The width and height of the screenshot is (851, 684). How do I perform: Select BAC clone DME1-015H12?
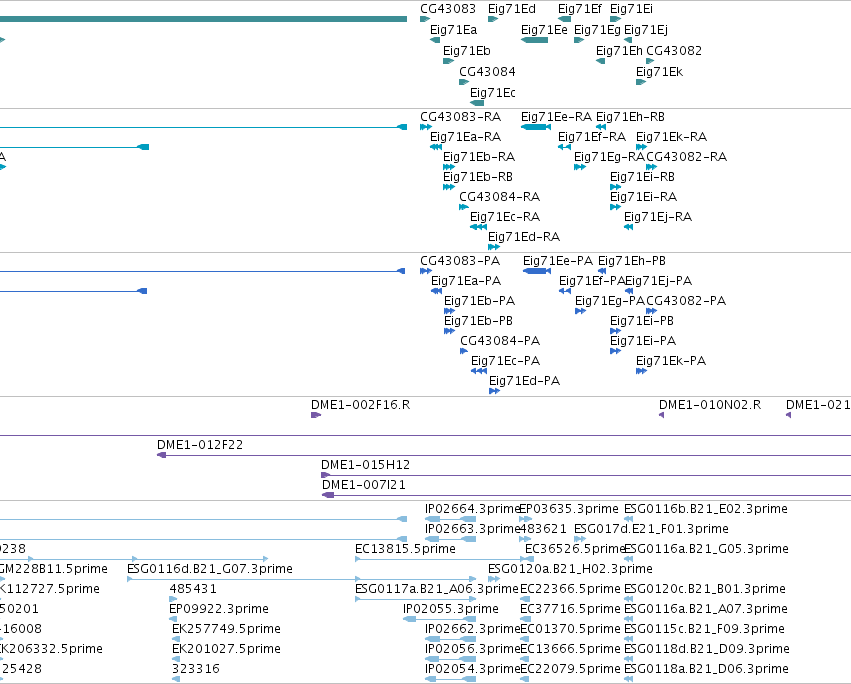365,465
